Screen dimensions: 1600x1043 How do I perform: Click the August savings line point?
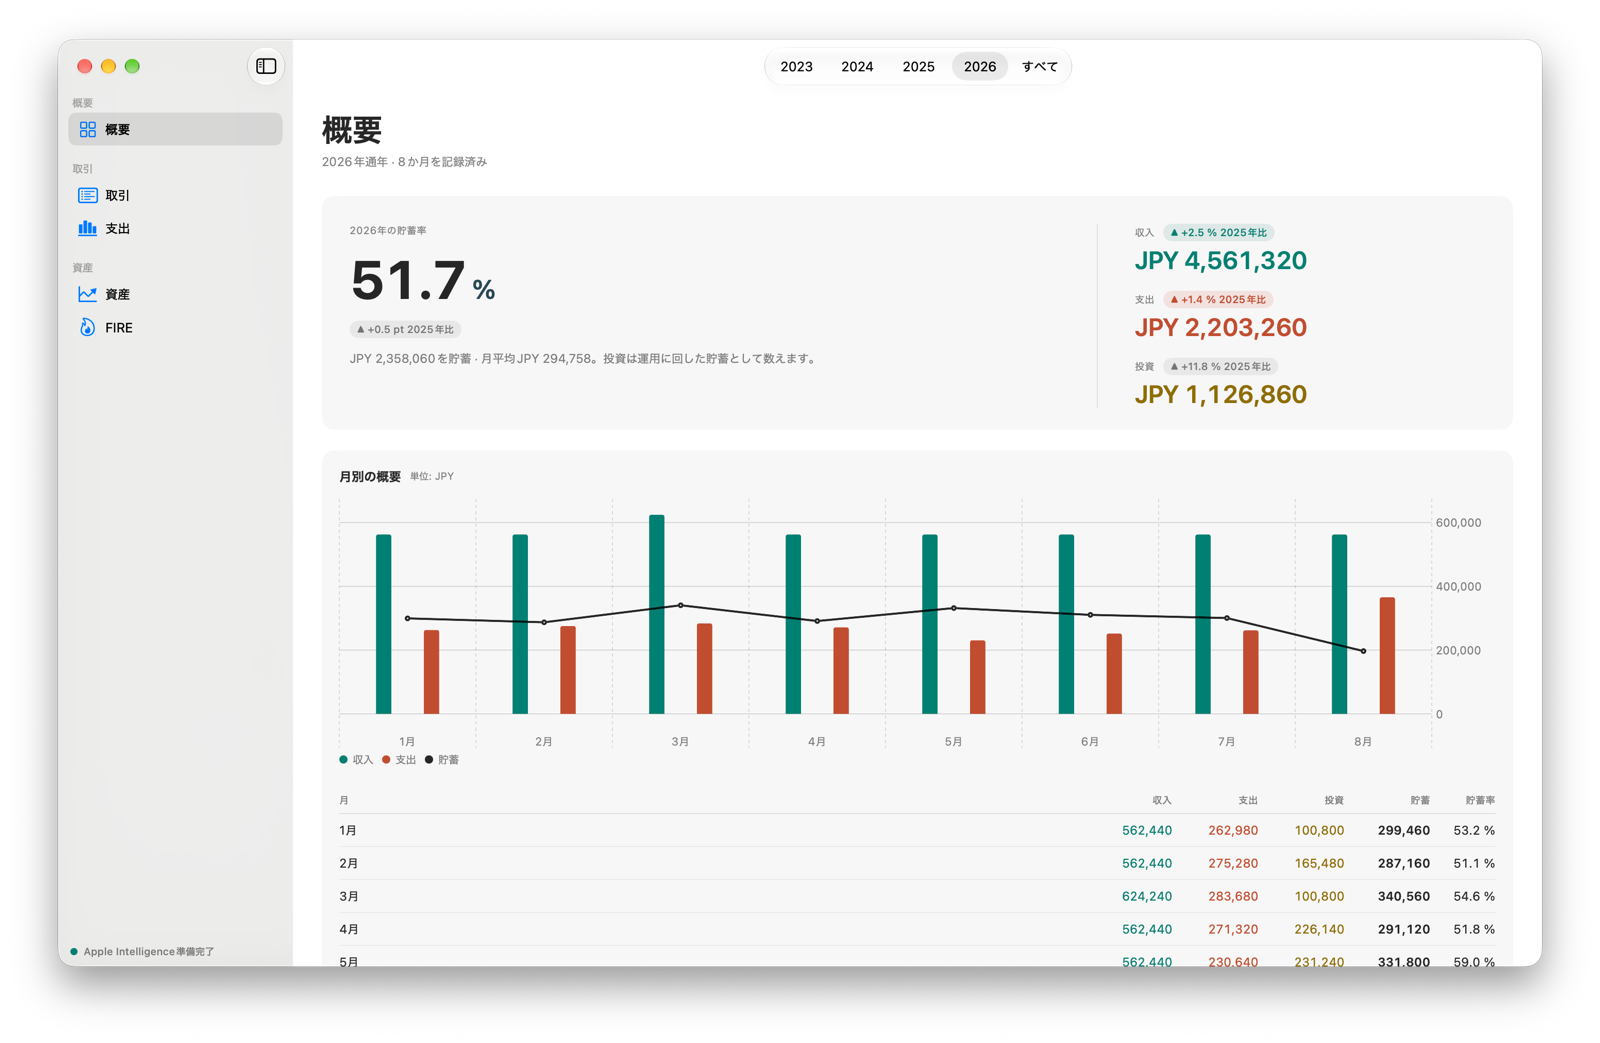point(1364,651)
